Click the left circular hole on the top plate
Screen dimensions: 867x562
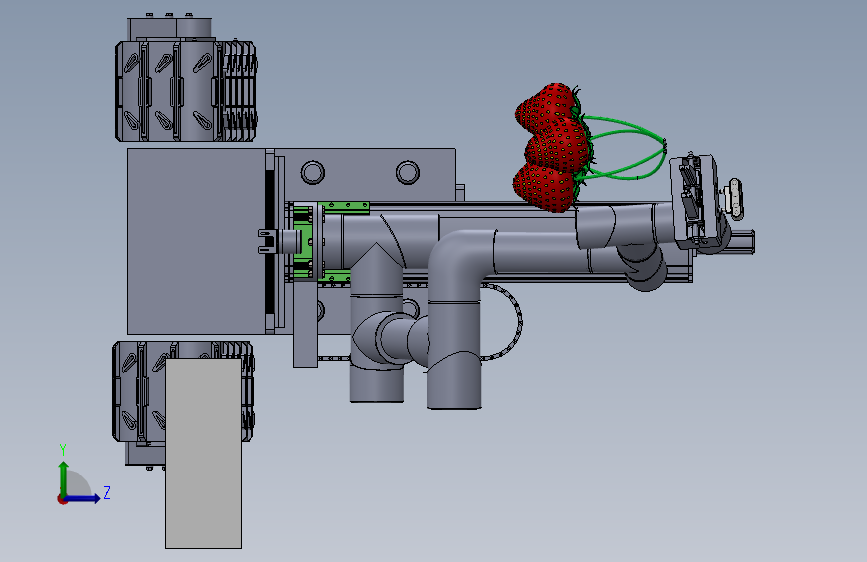click(312, 173)
